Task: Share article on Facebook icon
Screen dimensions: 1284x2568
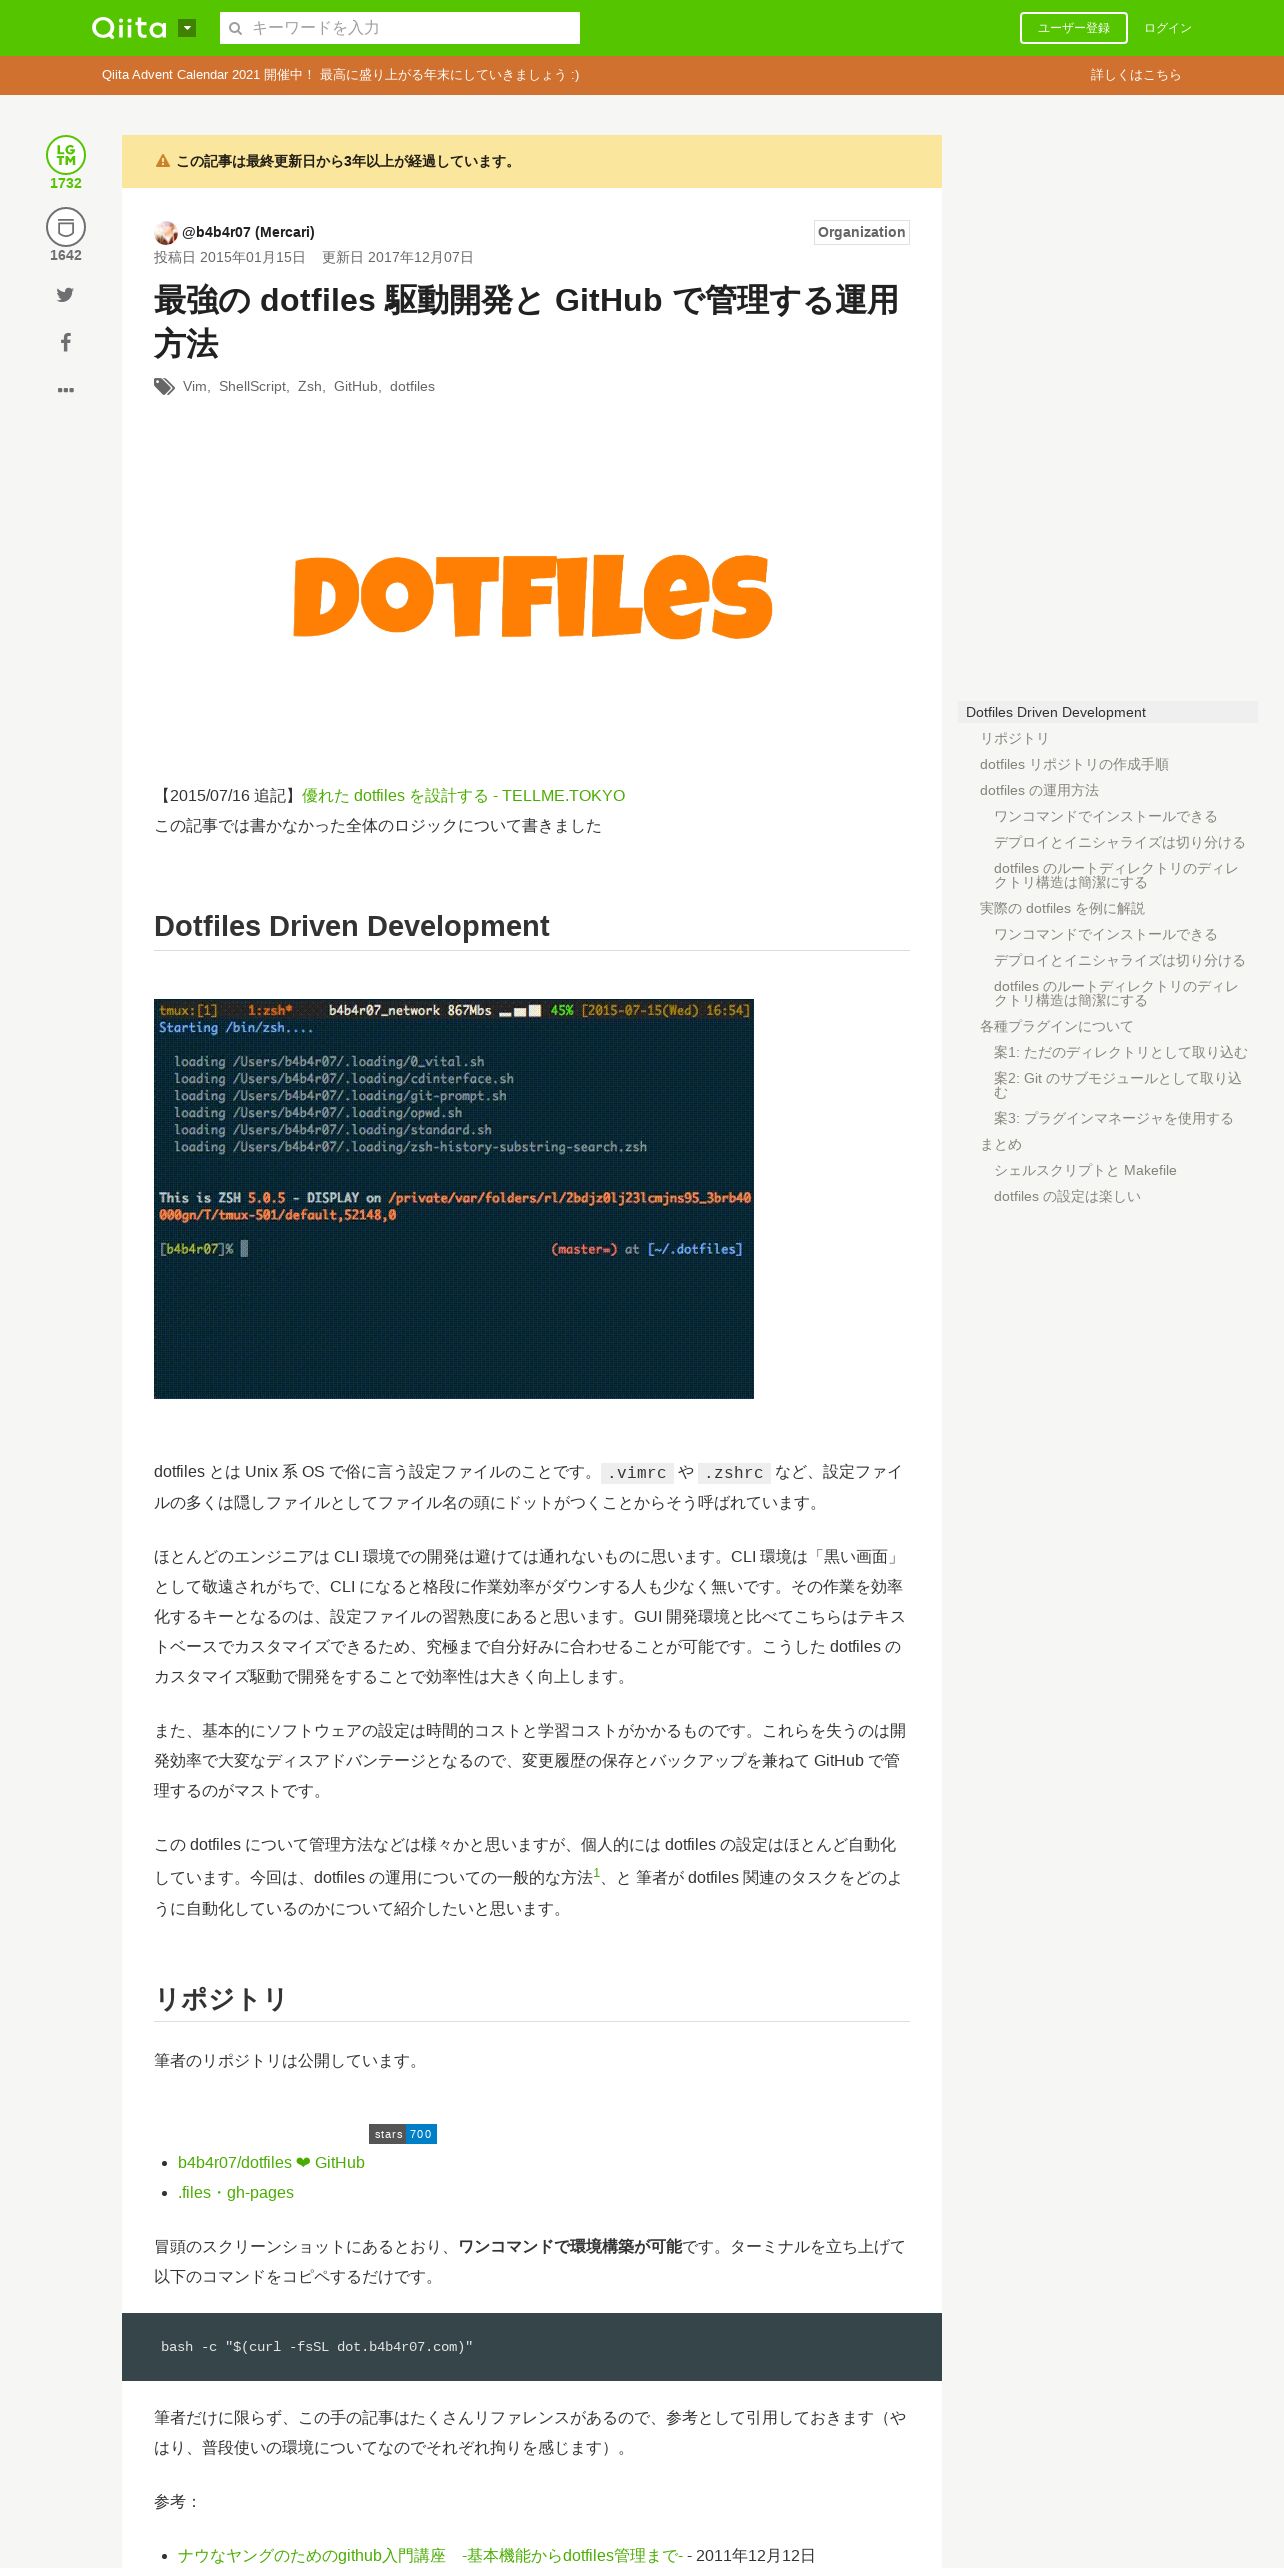Action: coord(65,342)
